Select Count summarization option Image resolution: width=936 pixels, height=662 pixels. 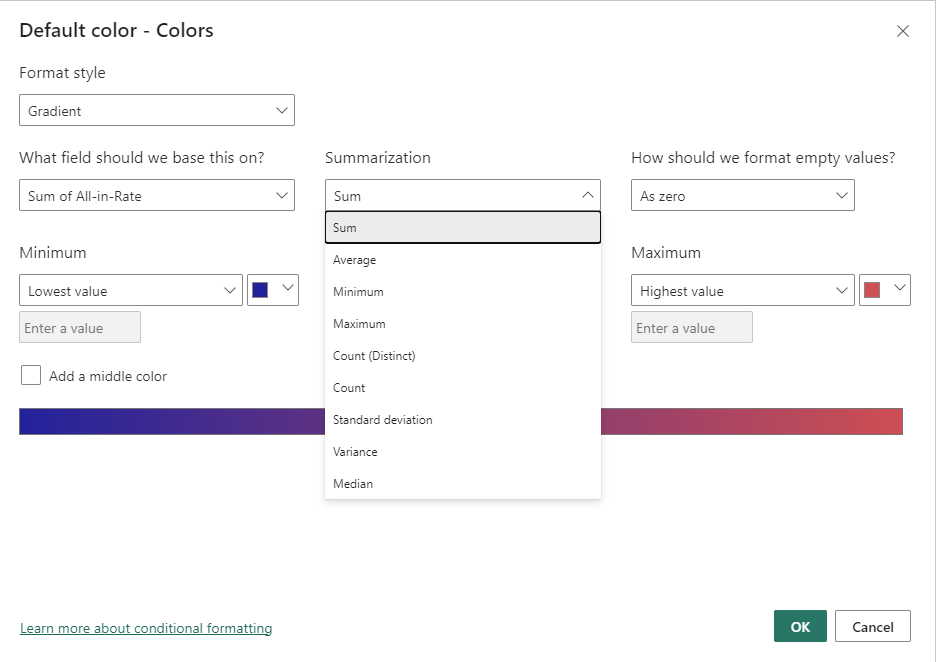click(463, 388)
